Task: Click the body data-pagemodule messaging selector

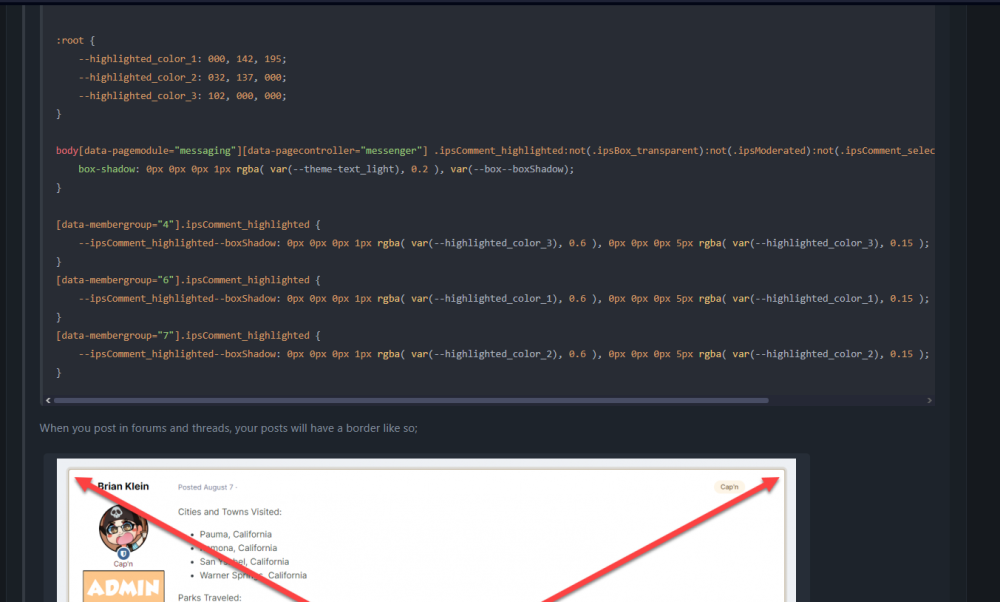Action: pos(240,151)
